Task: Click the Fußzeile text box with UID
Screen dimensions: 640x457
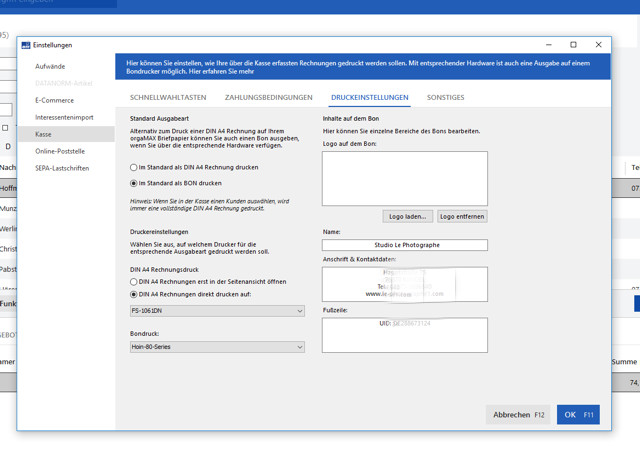Action: 404,335
